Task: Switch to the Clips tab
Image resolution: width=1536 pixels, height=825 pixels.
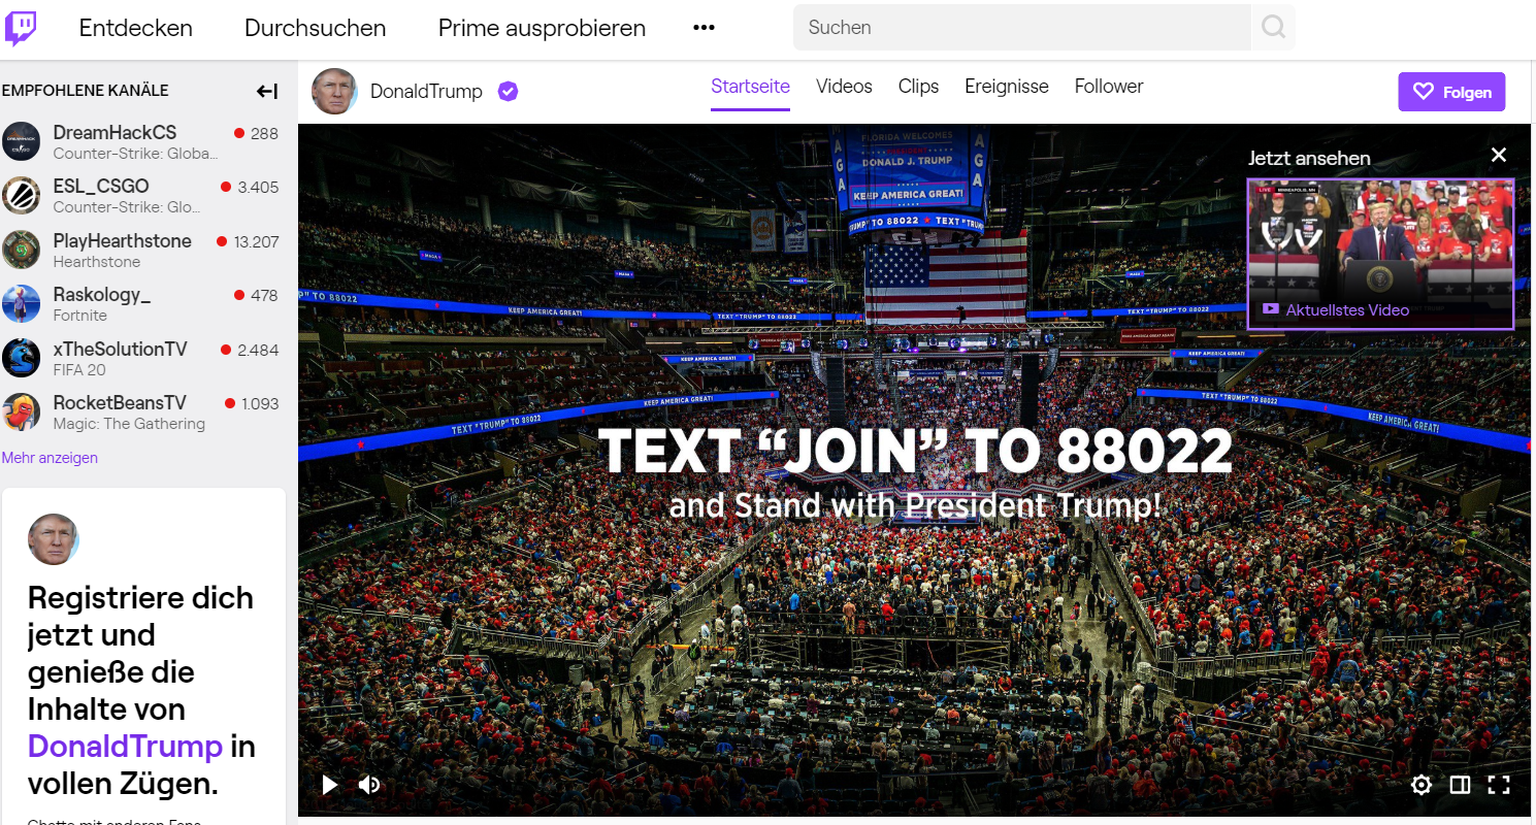Action: pos(918,87)
